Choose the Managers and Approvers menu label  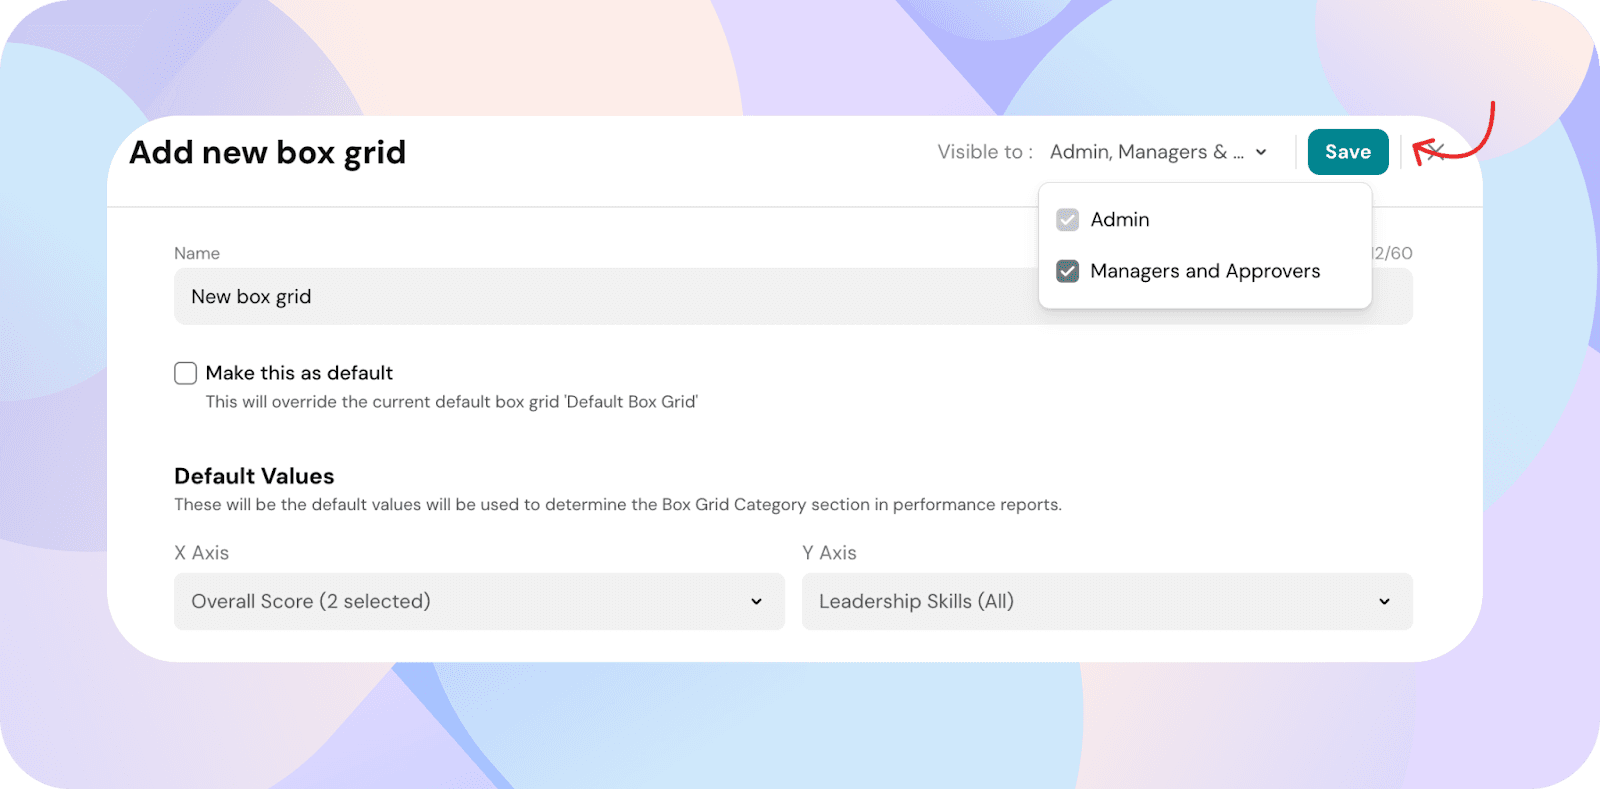1205,271
